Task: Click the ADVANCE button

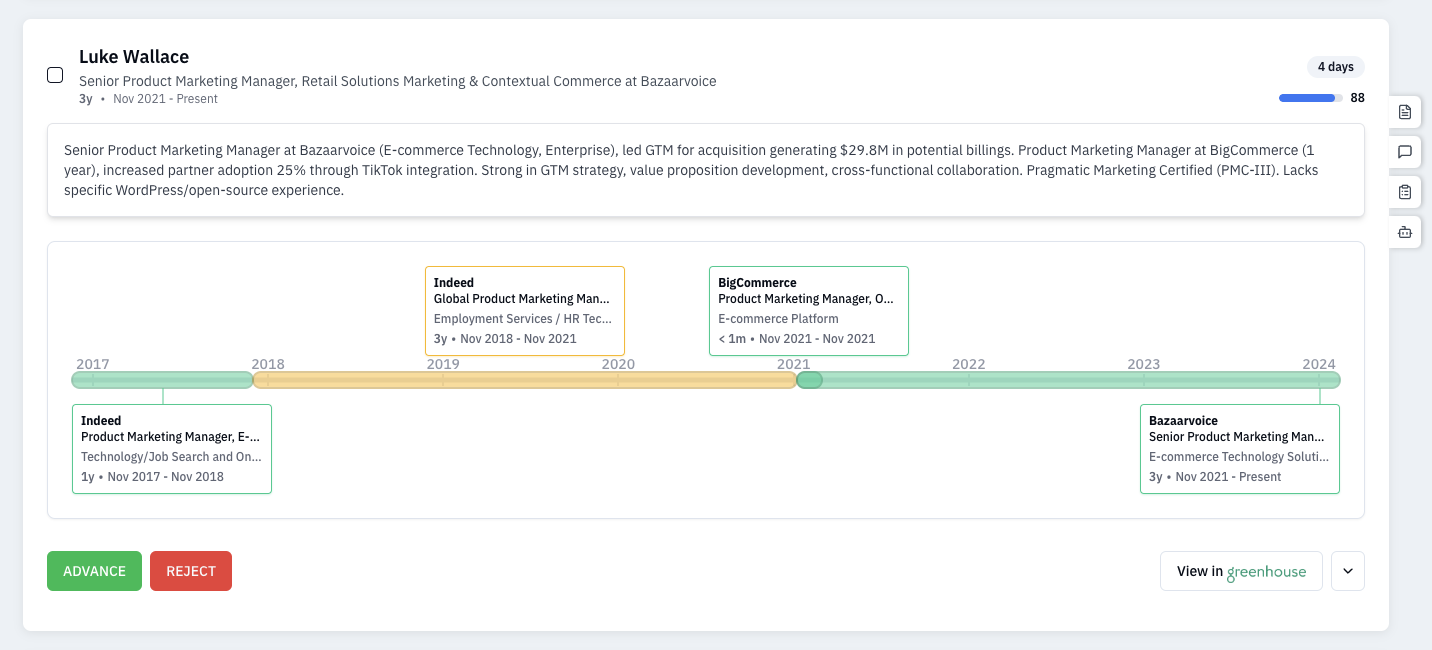Action: pos(94,571)
